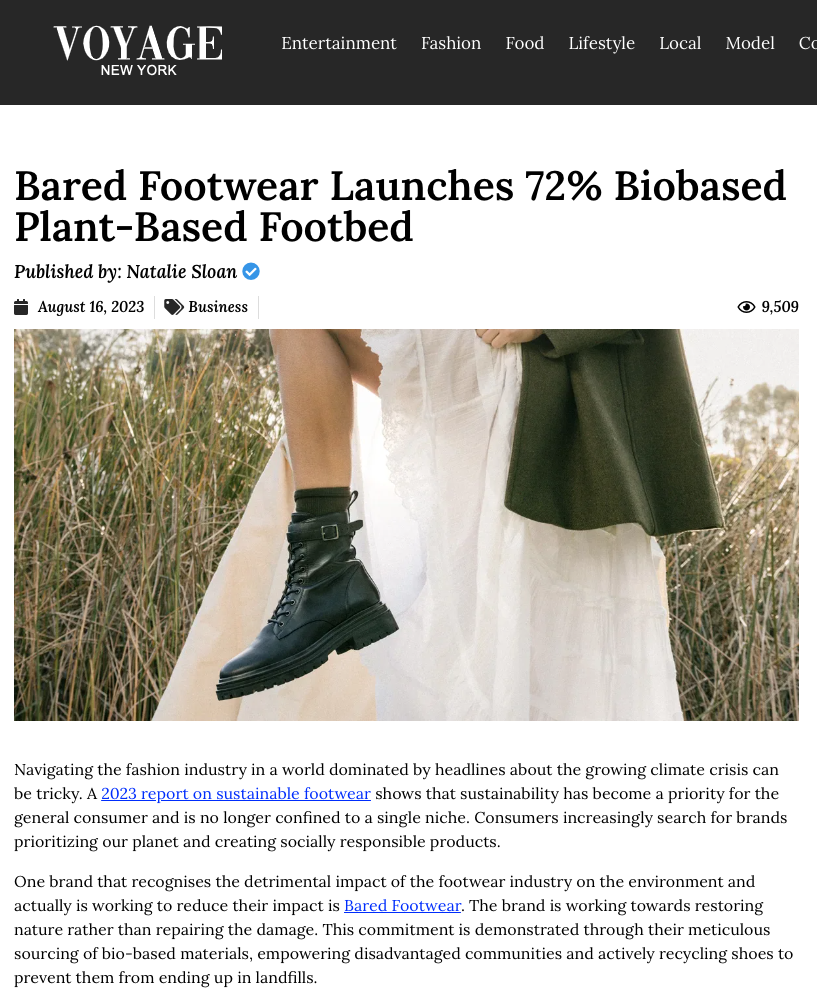Click the 9,509 view count
The image size is (817, 1000).
(x=780, y=307)
